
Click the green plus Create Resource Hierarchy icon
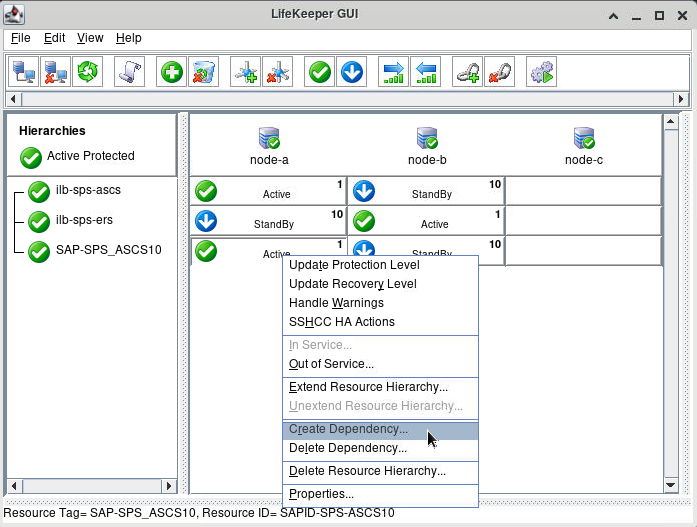[x=172, y=72]
